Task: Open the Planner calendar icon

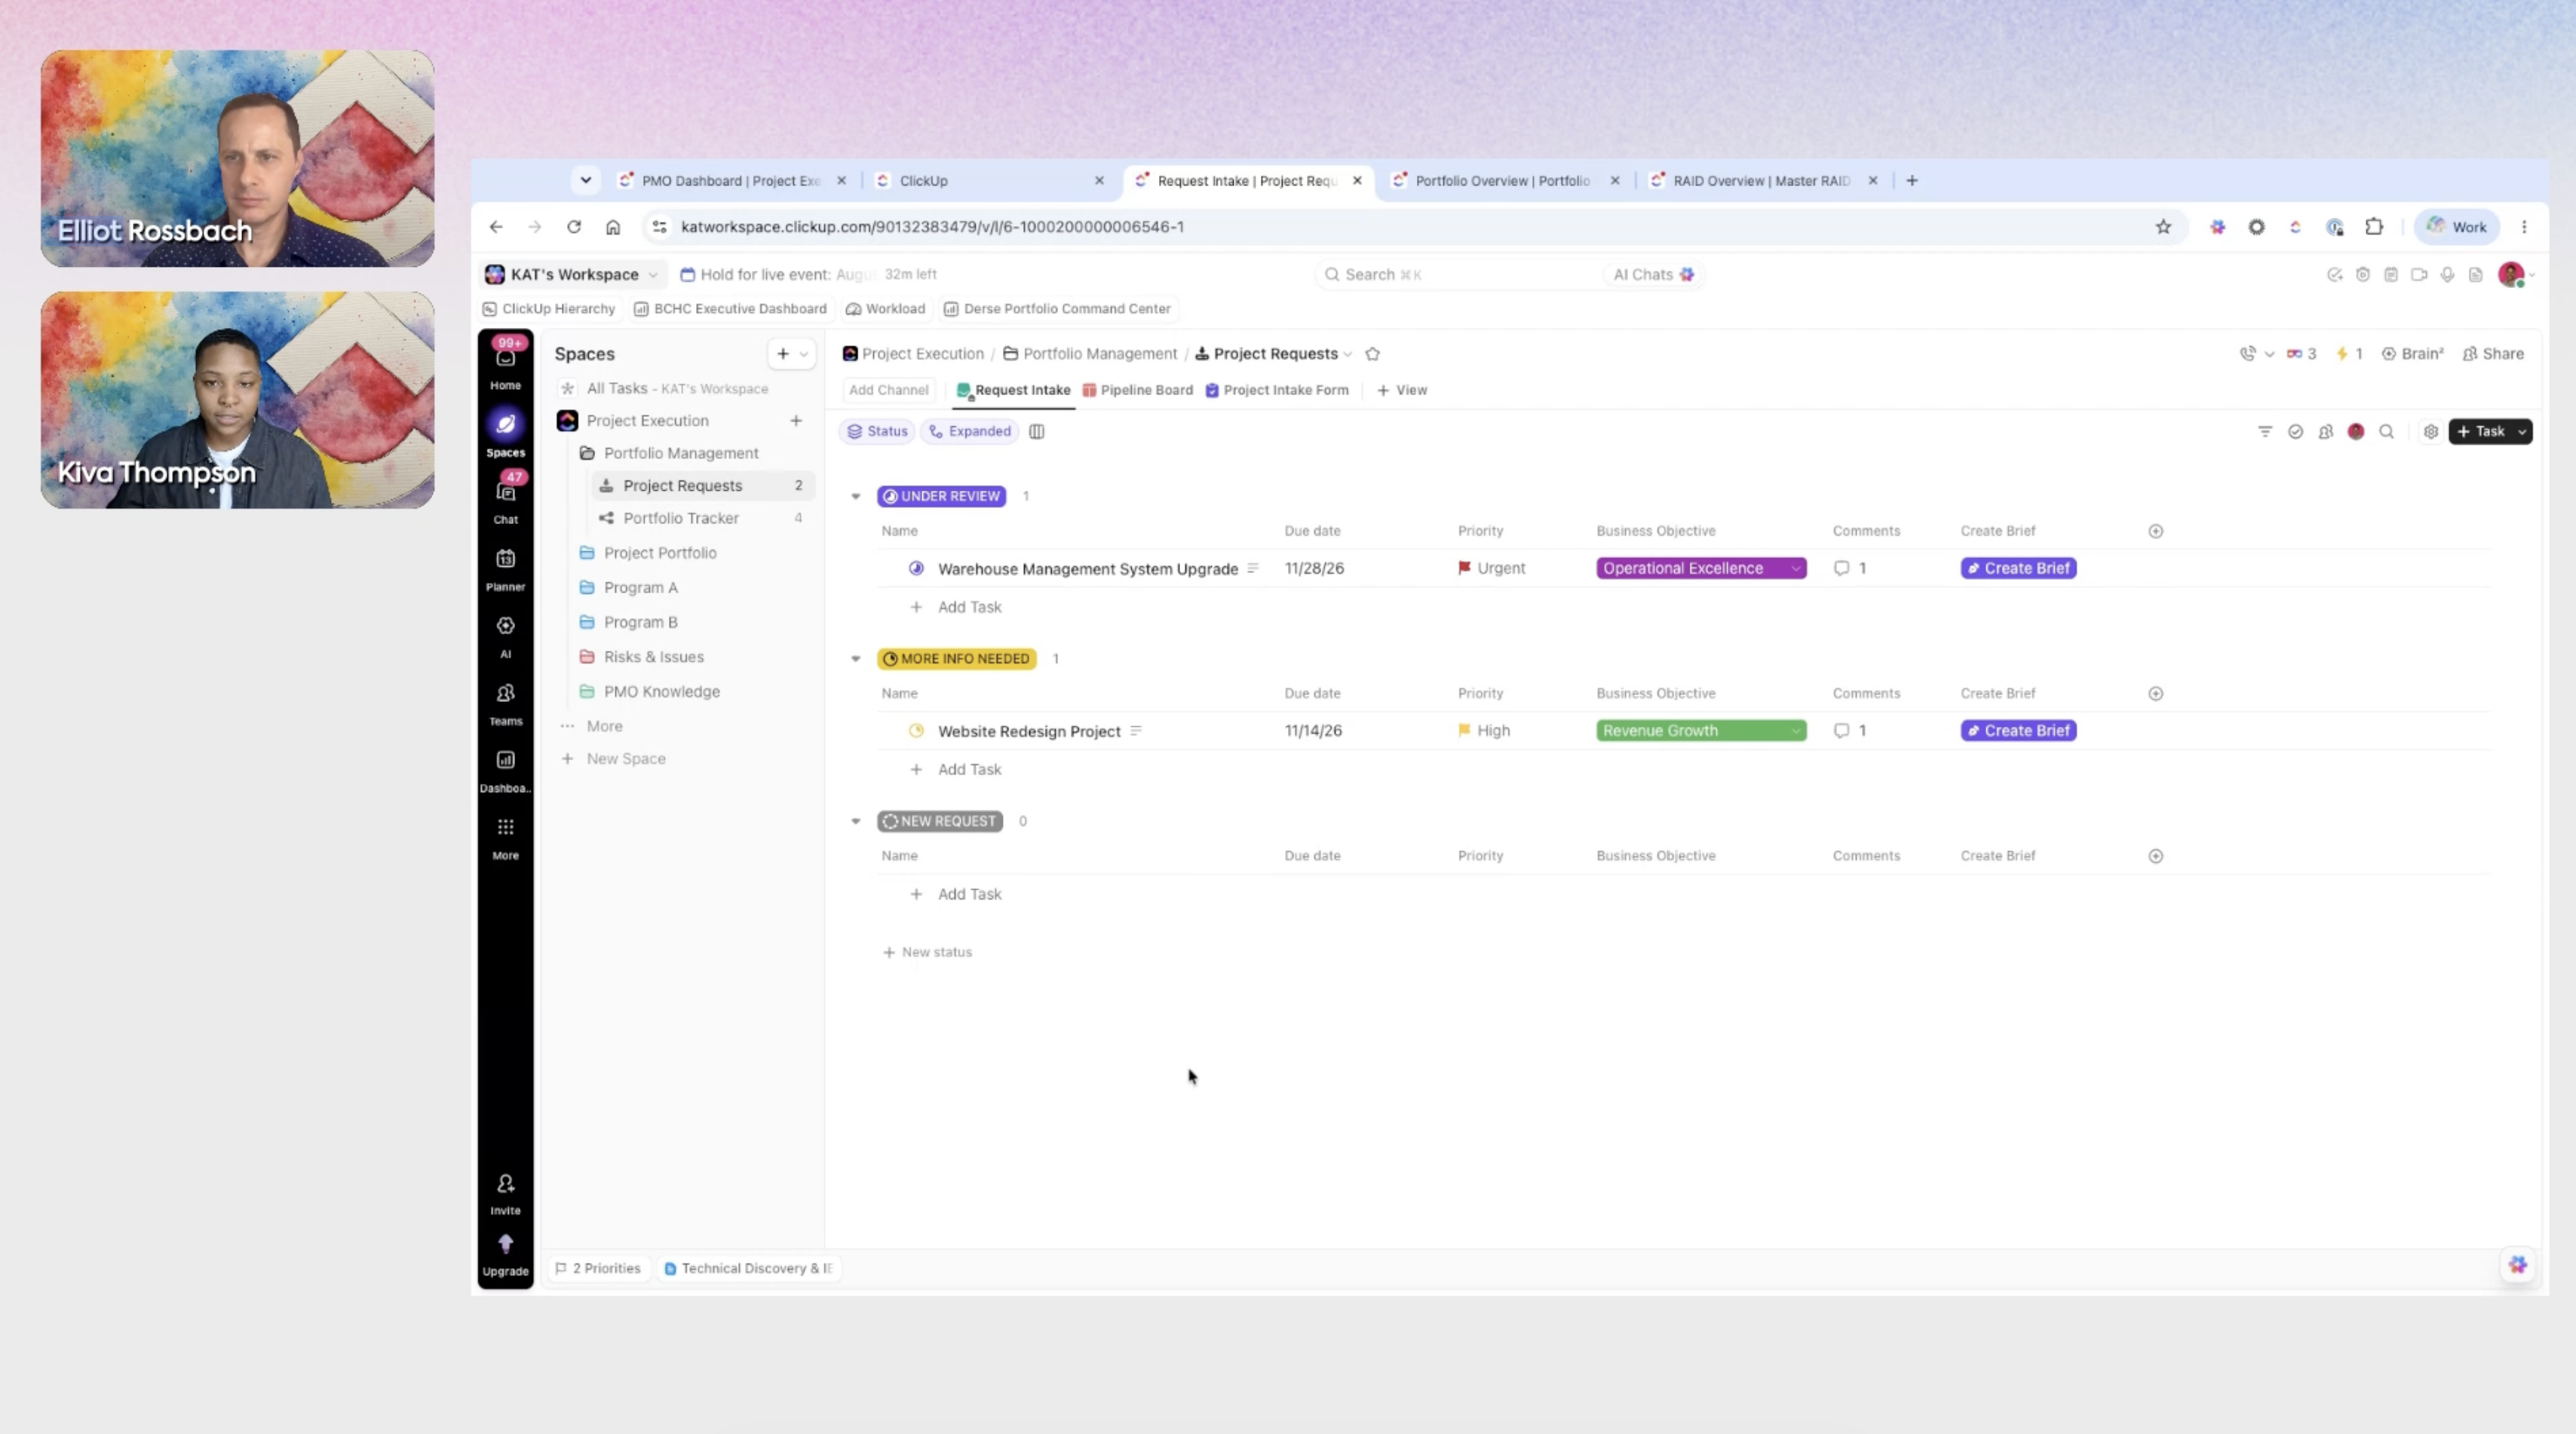Action: click(505, 559)
